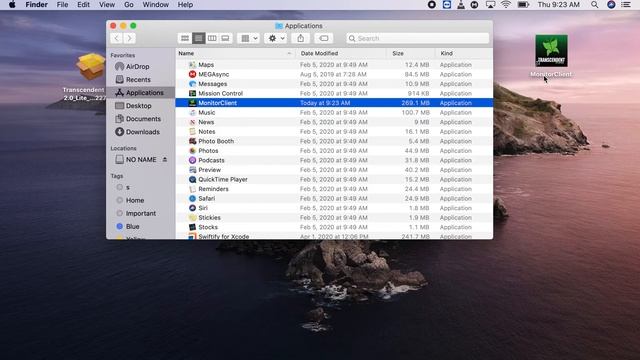Screen dimensions: 640x360
Task: Click the Music app icon in list
Action: pos(192,112)
